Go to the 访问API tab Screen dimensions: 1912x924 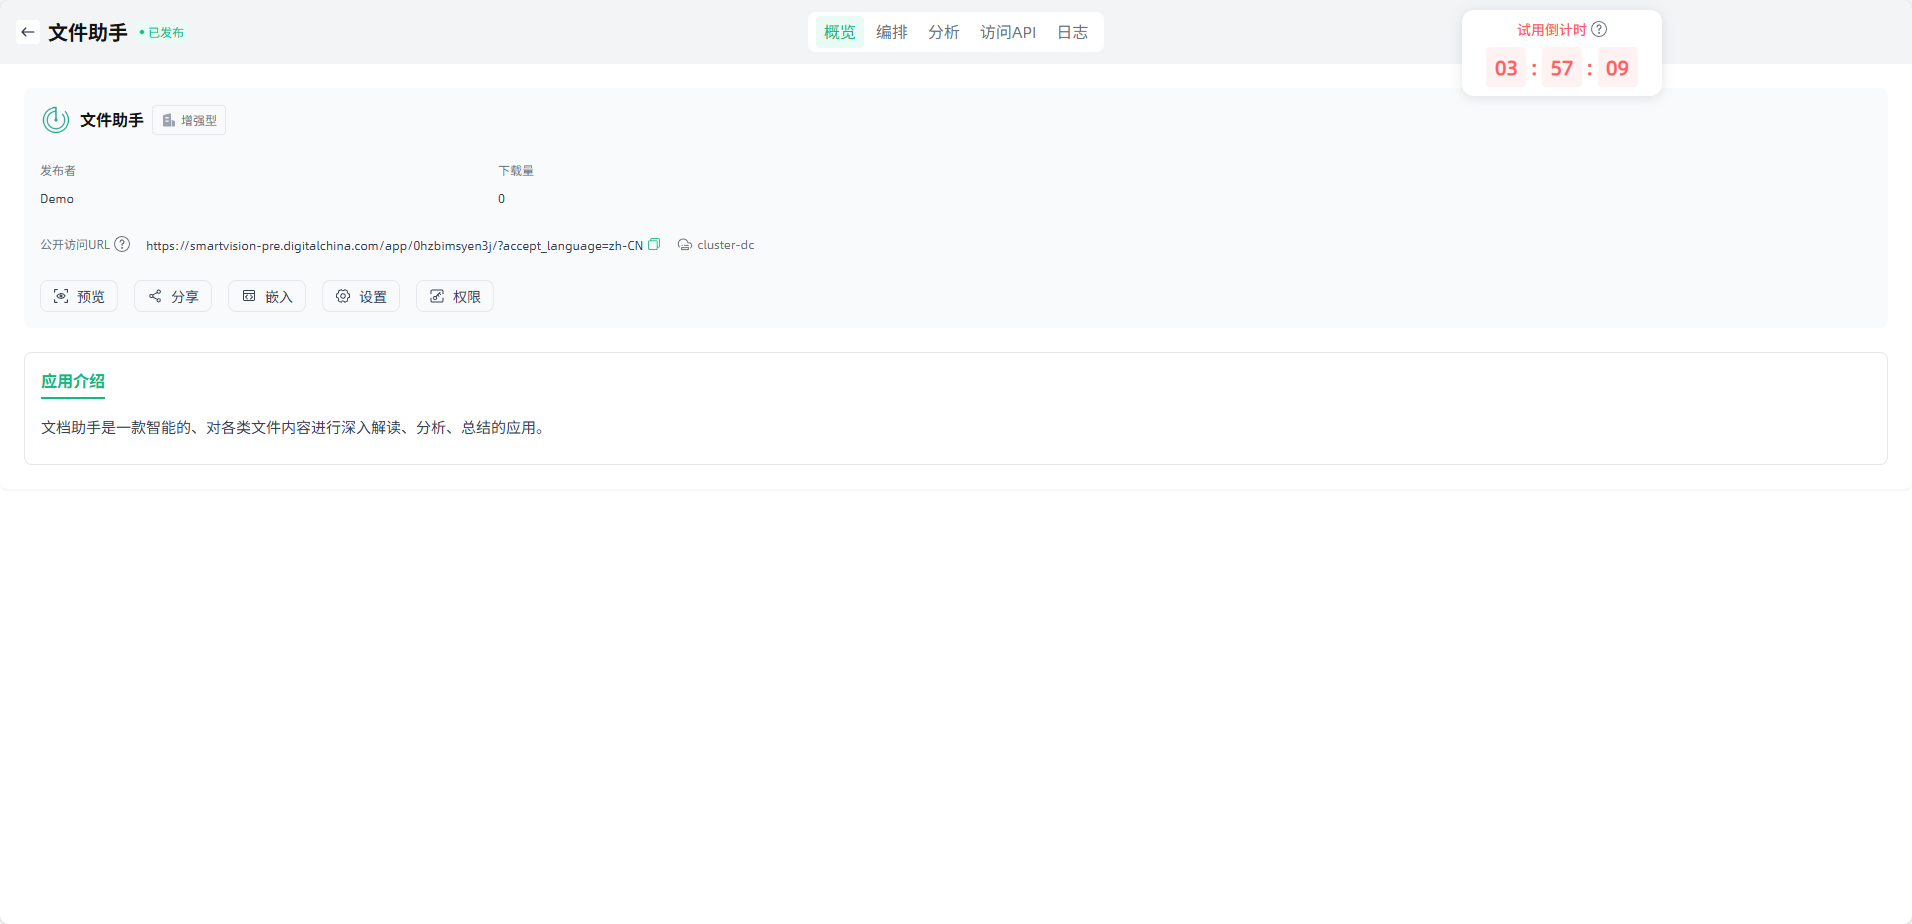1007,32
